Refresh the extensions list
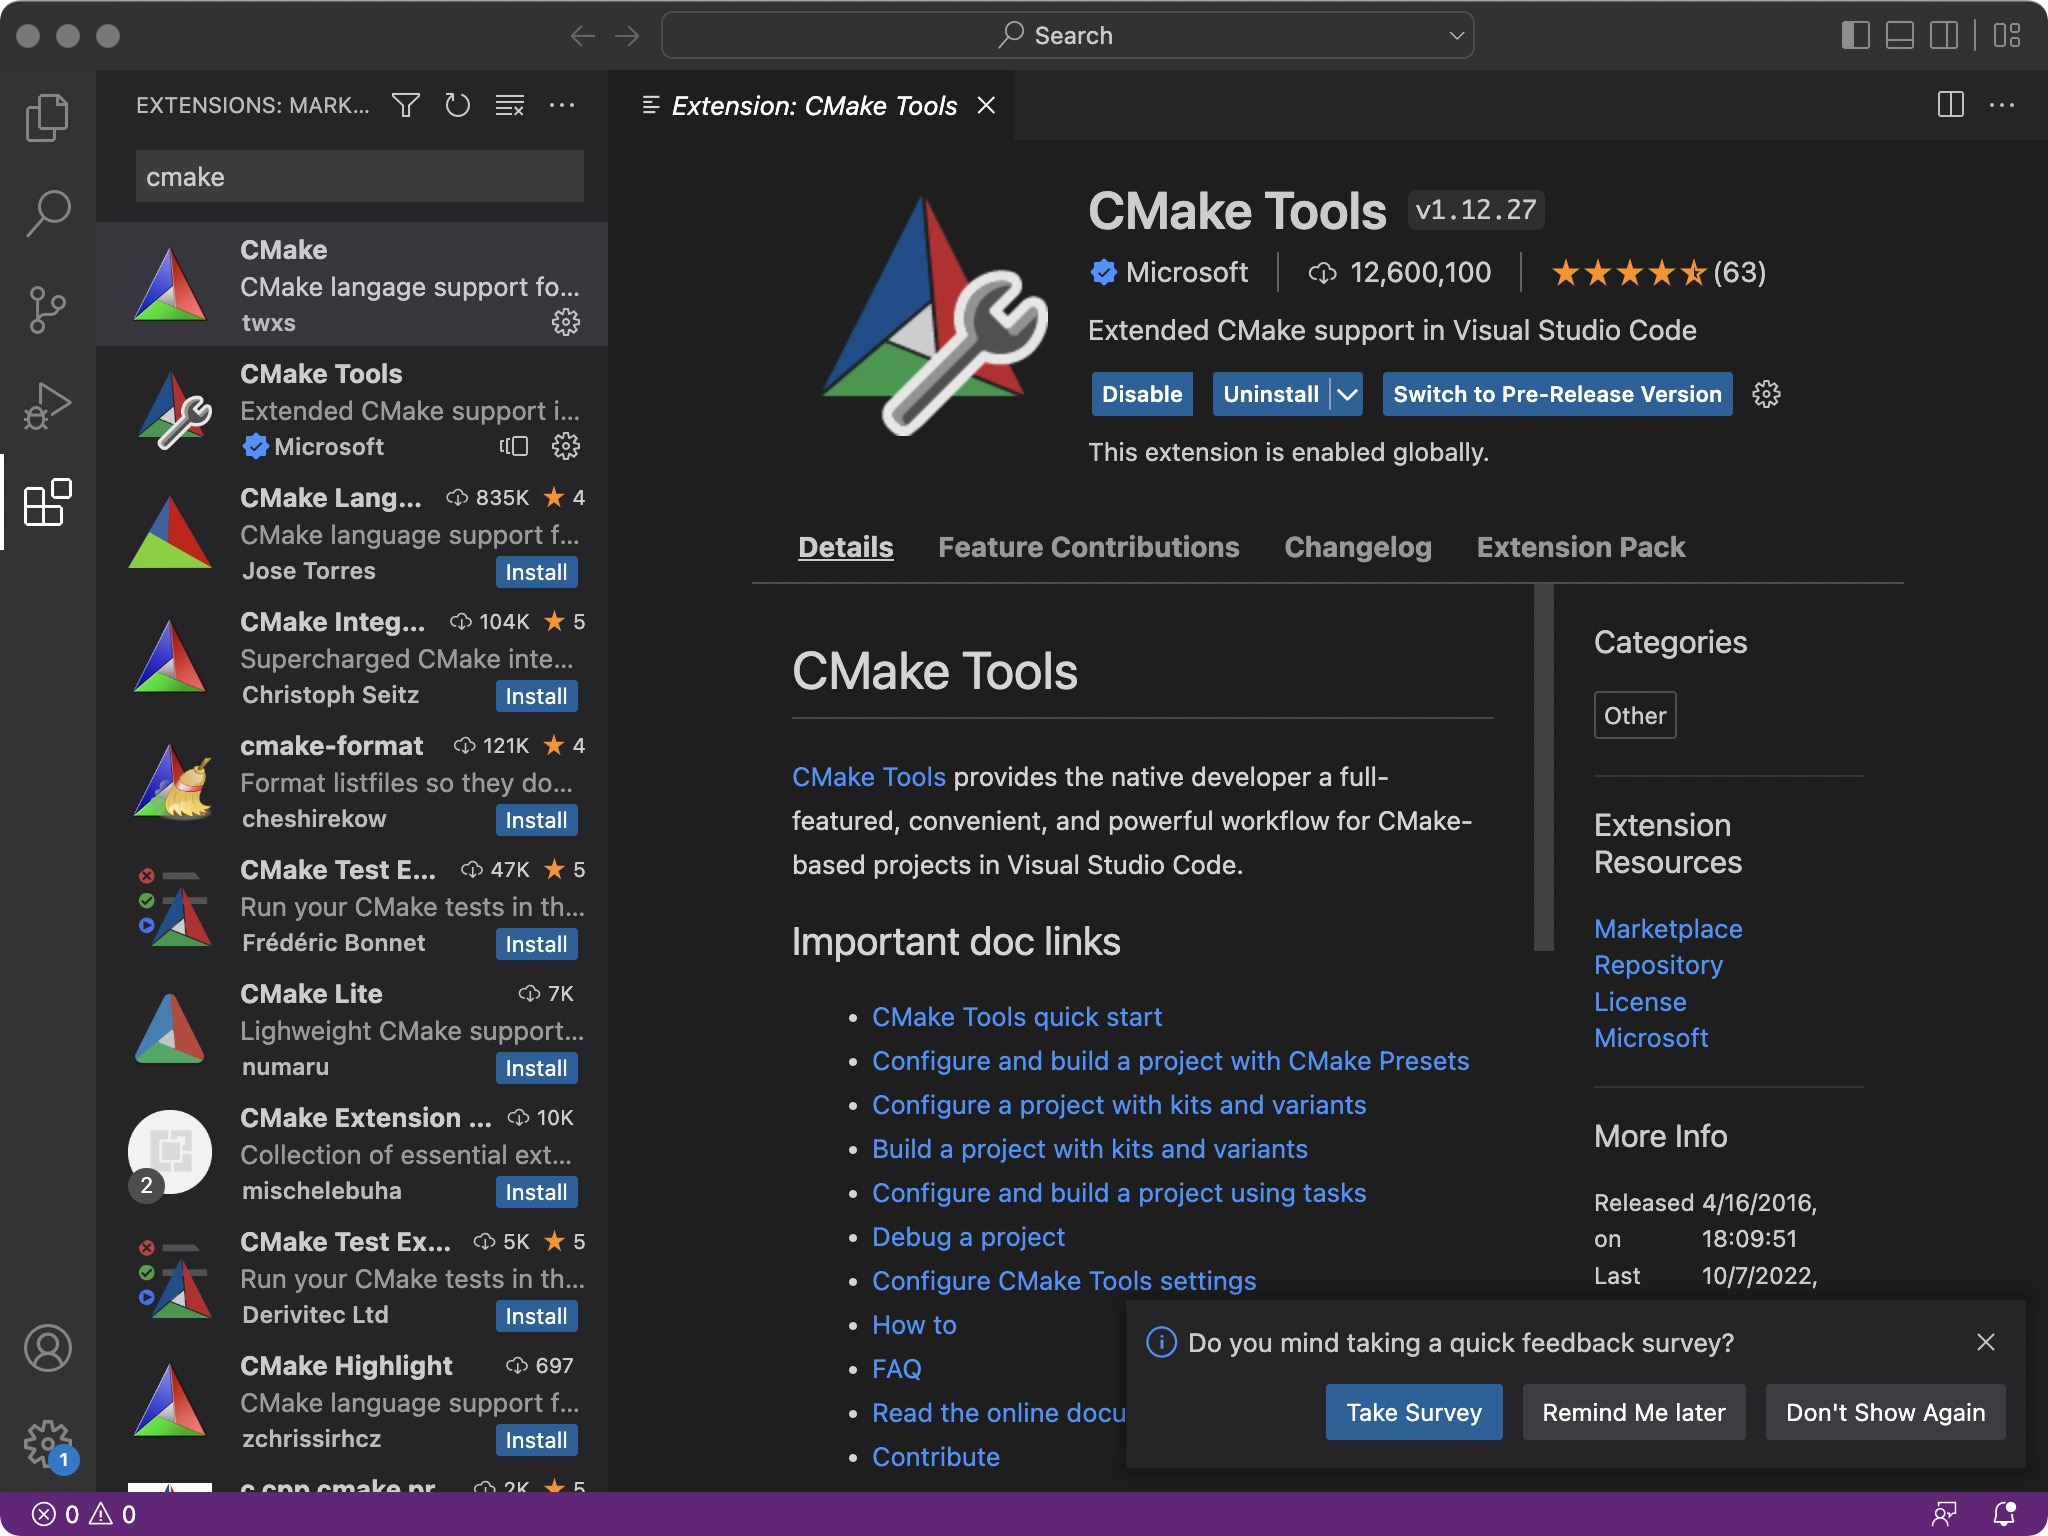The width and height of the screenshot is (2048, 1536). 458,105
